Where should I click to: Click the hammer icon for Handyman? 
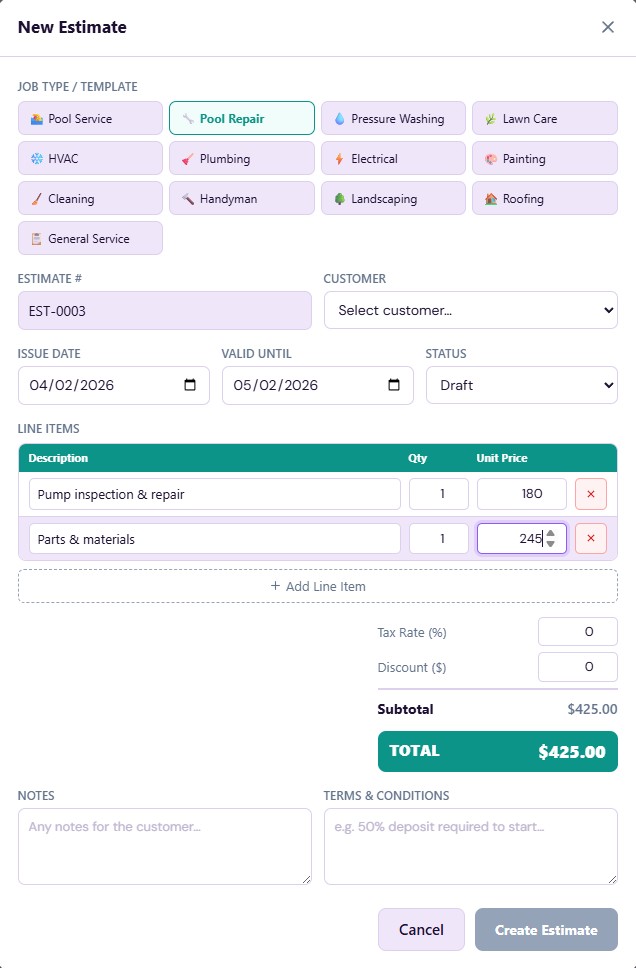coord(188,198)
